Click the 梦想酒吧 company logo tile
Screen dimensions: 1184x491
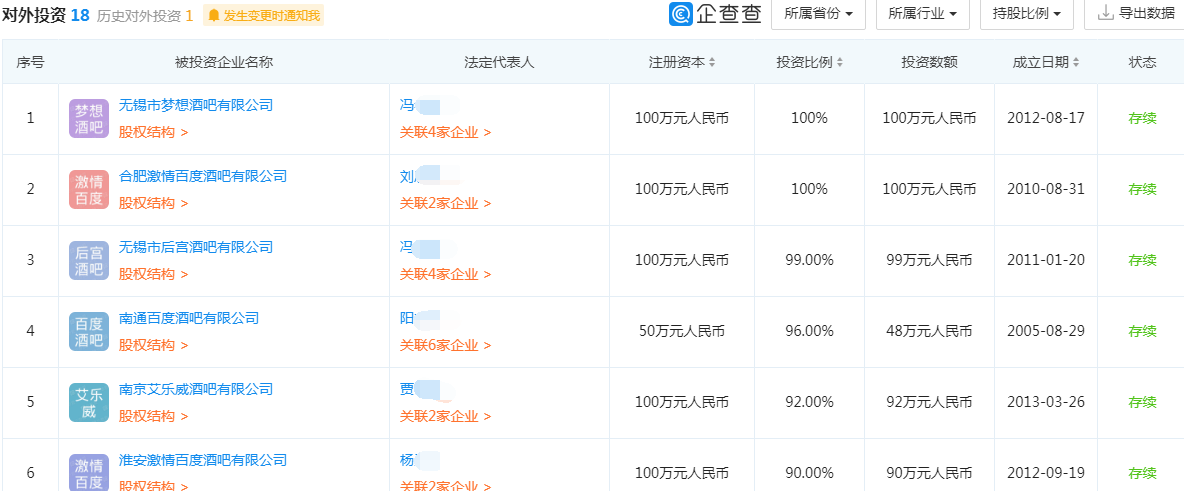coord(89,119)
